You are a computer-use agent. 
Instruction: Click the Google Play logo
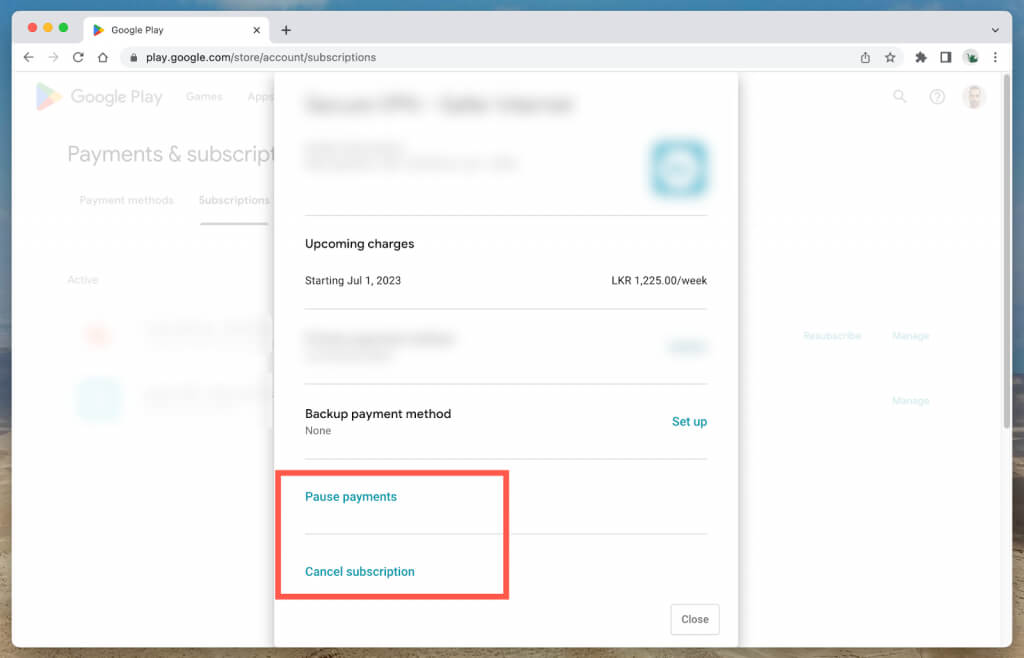click(x=99, y=97)
